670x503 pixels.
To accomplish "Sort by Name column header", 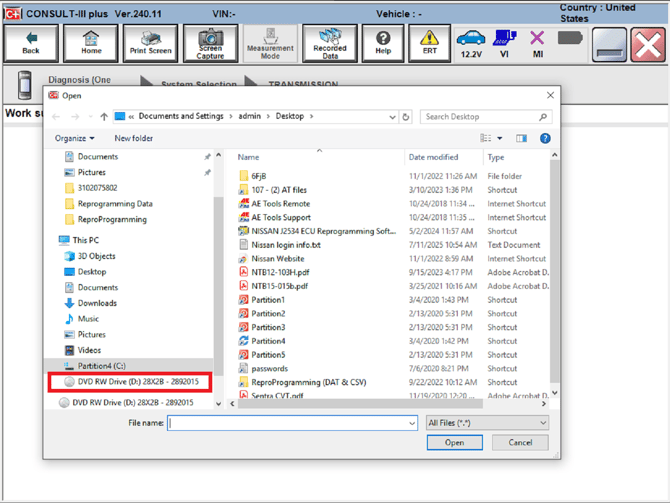I will click(x=248, y=157).
